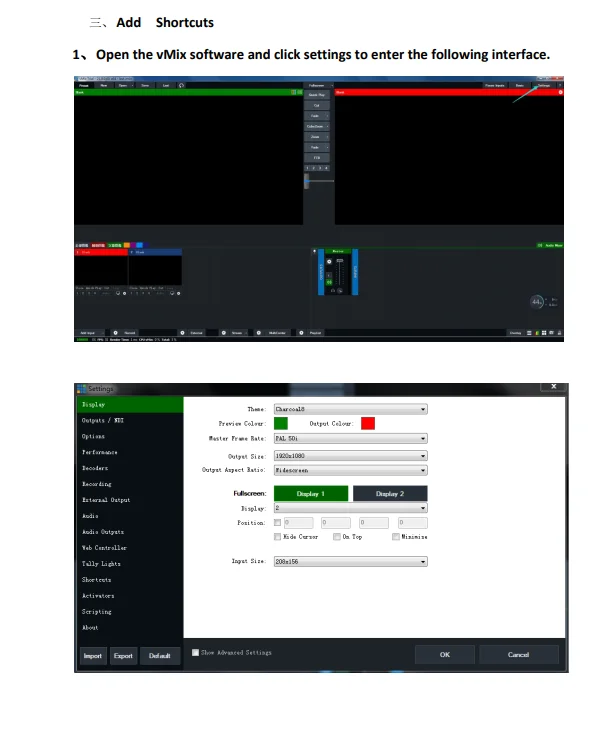This screenshot has width=615, height=738.
Task: Click the gear icon next to Record
Action: [x=115, y=333]
